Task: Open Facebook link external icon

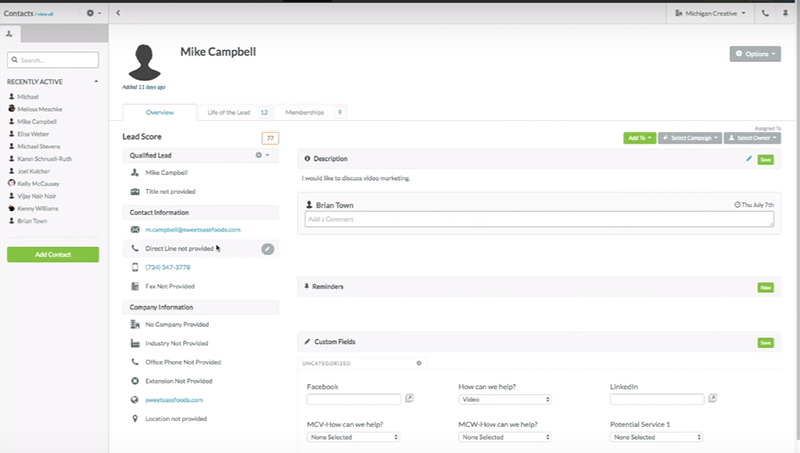Action: pyautogui.click(x=409, y=398)
